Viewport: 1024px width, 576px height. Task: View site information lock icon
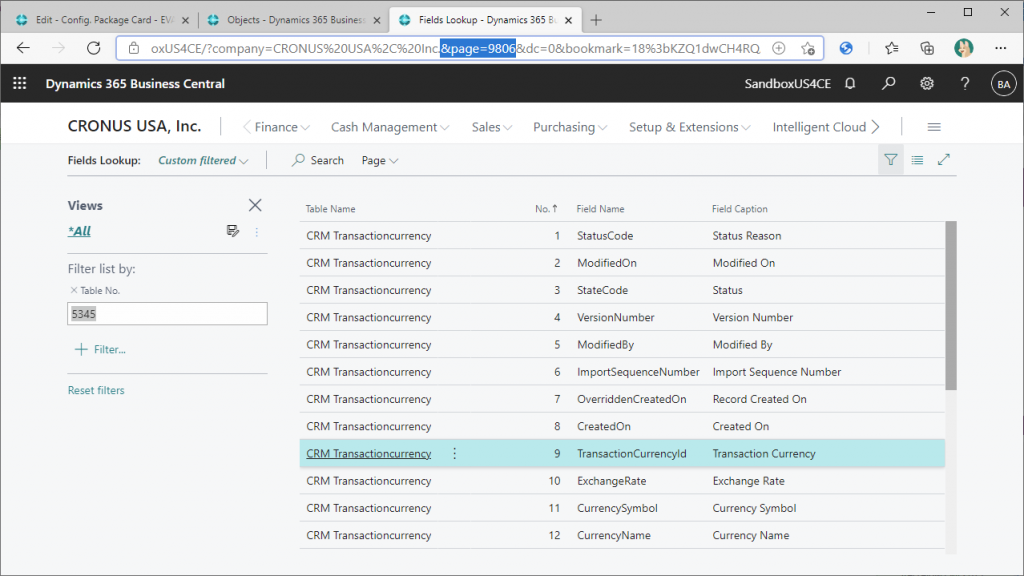click(134, 48)
